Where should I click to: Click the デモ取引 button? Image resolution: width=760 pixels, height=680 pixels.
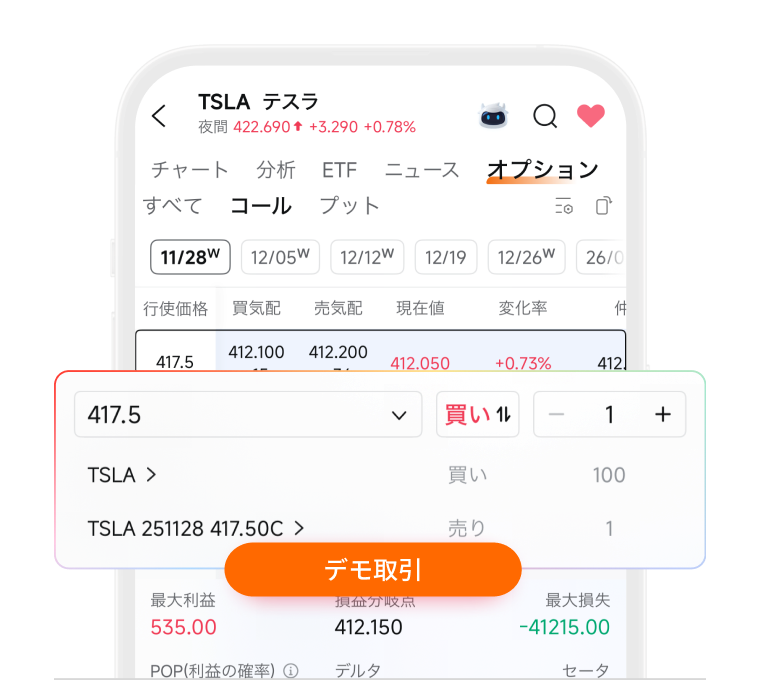[x=373, y=569]
